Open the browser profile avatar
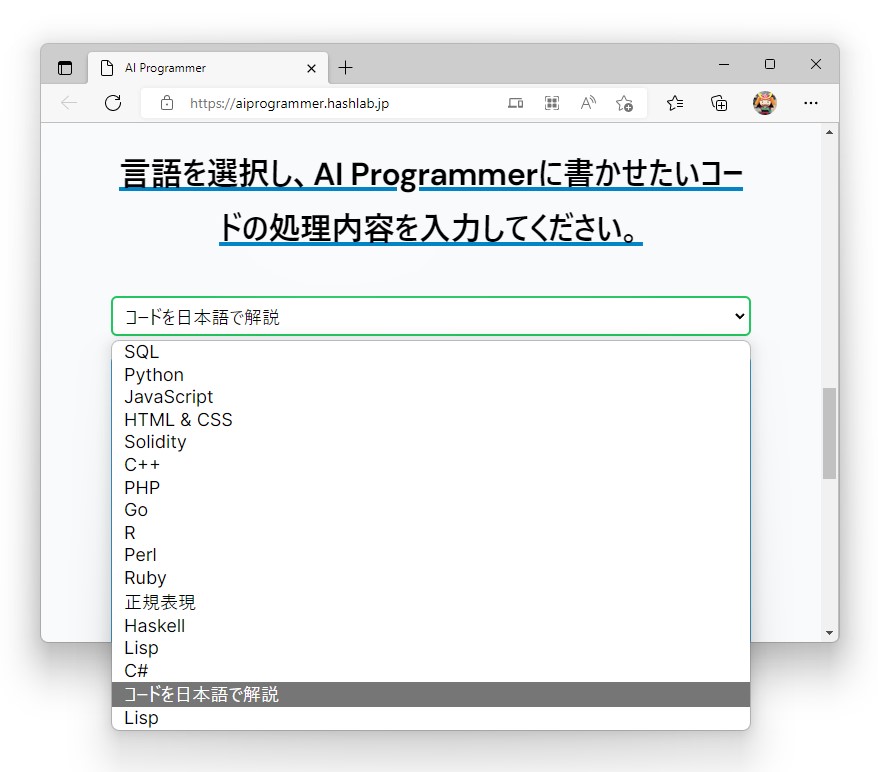The width and height of the screenshot is (878, 772). [x=764, y=103]
